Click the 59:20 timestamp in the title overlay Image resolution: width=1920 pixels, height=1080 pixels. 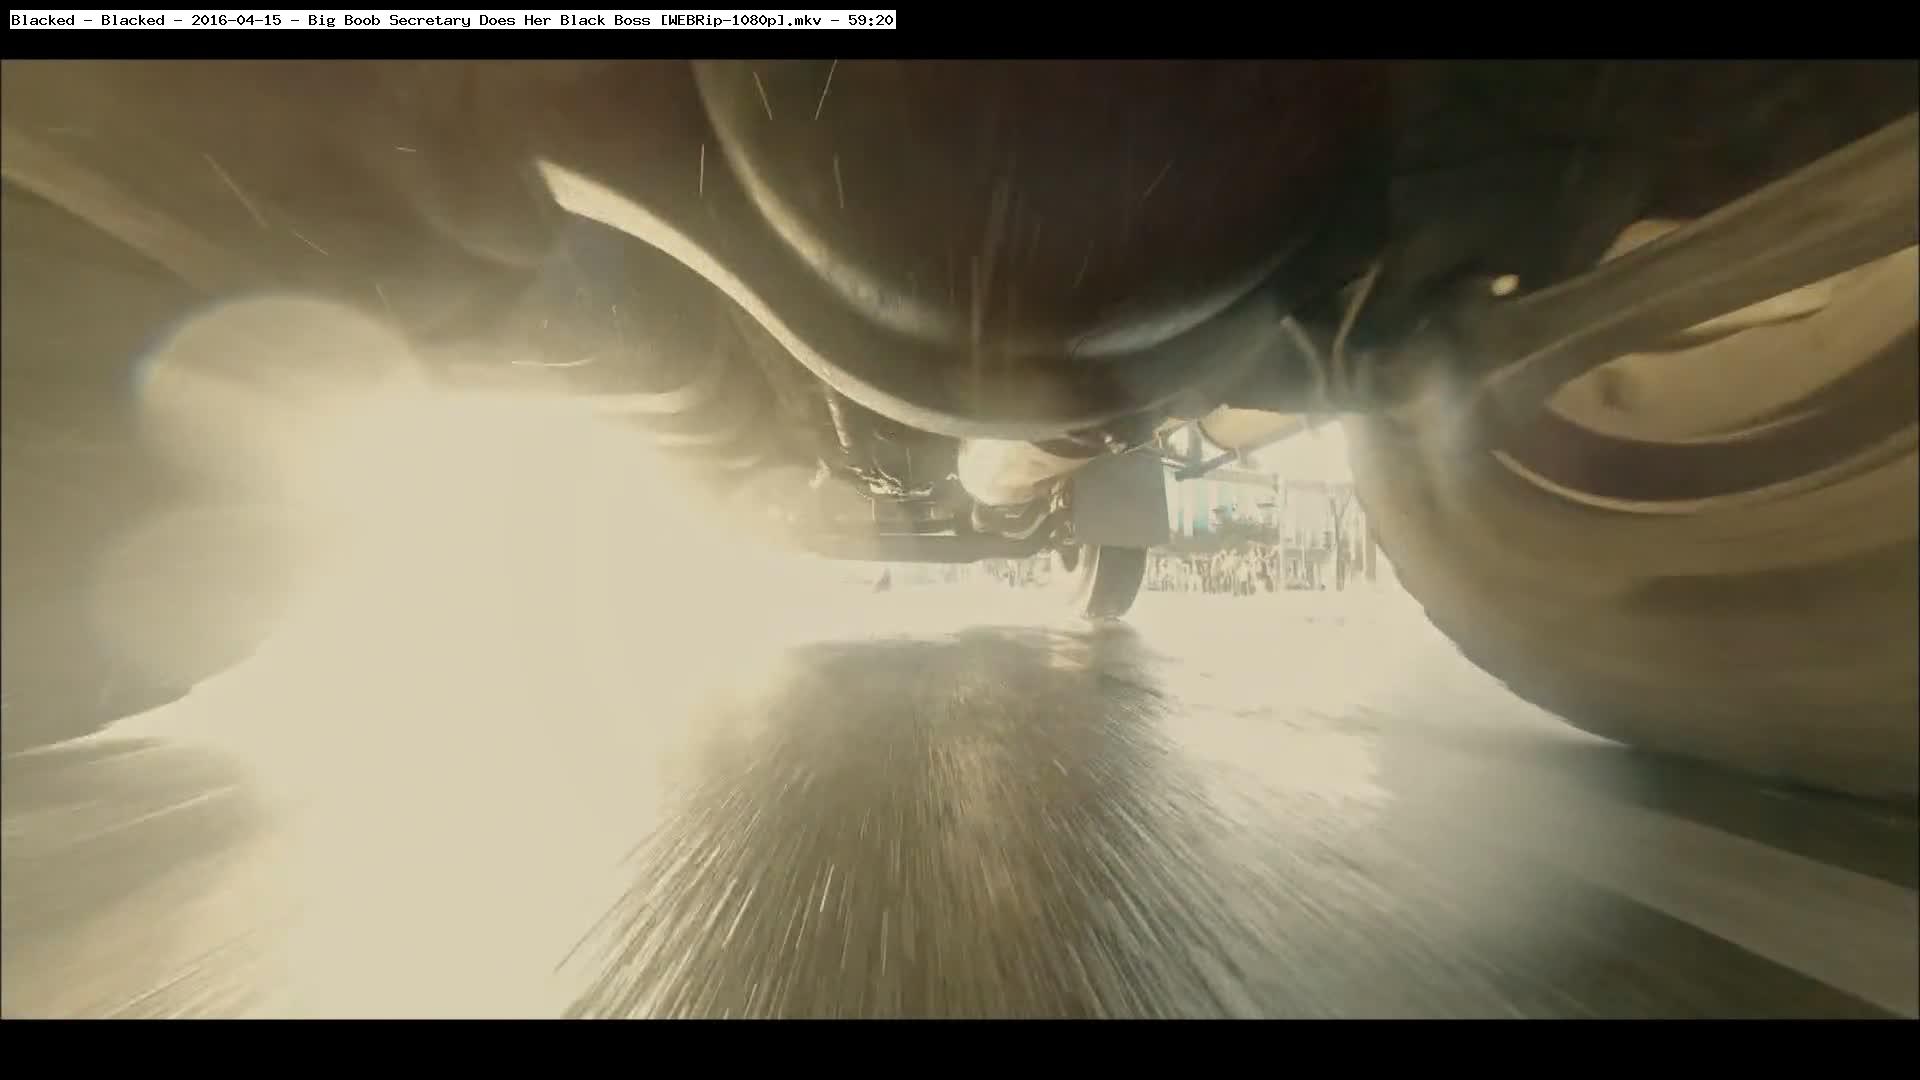pos(869,20)
